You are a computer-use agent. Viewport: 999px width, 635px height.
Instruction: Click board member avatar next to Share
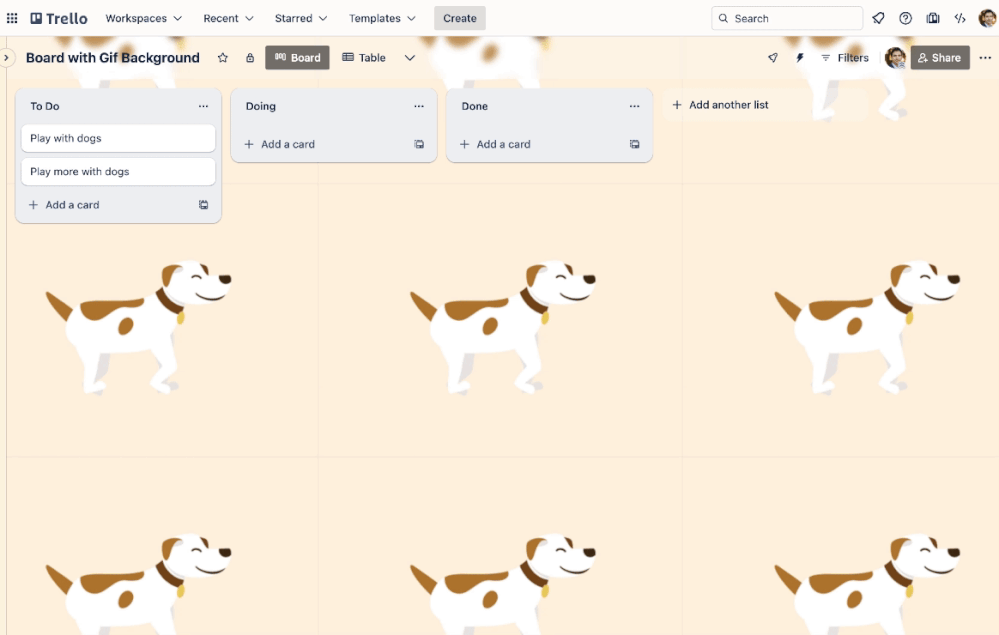[895, 58]
